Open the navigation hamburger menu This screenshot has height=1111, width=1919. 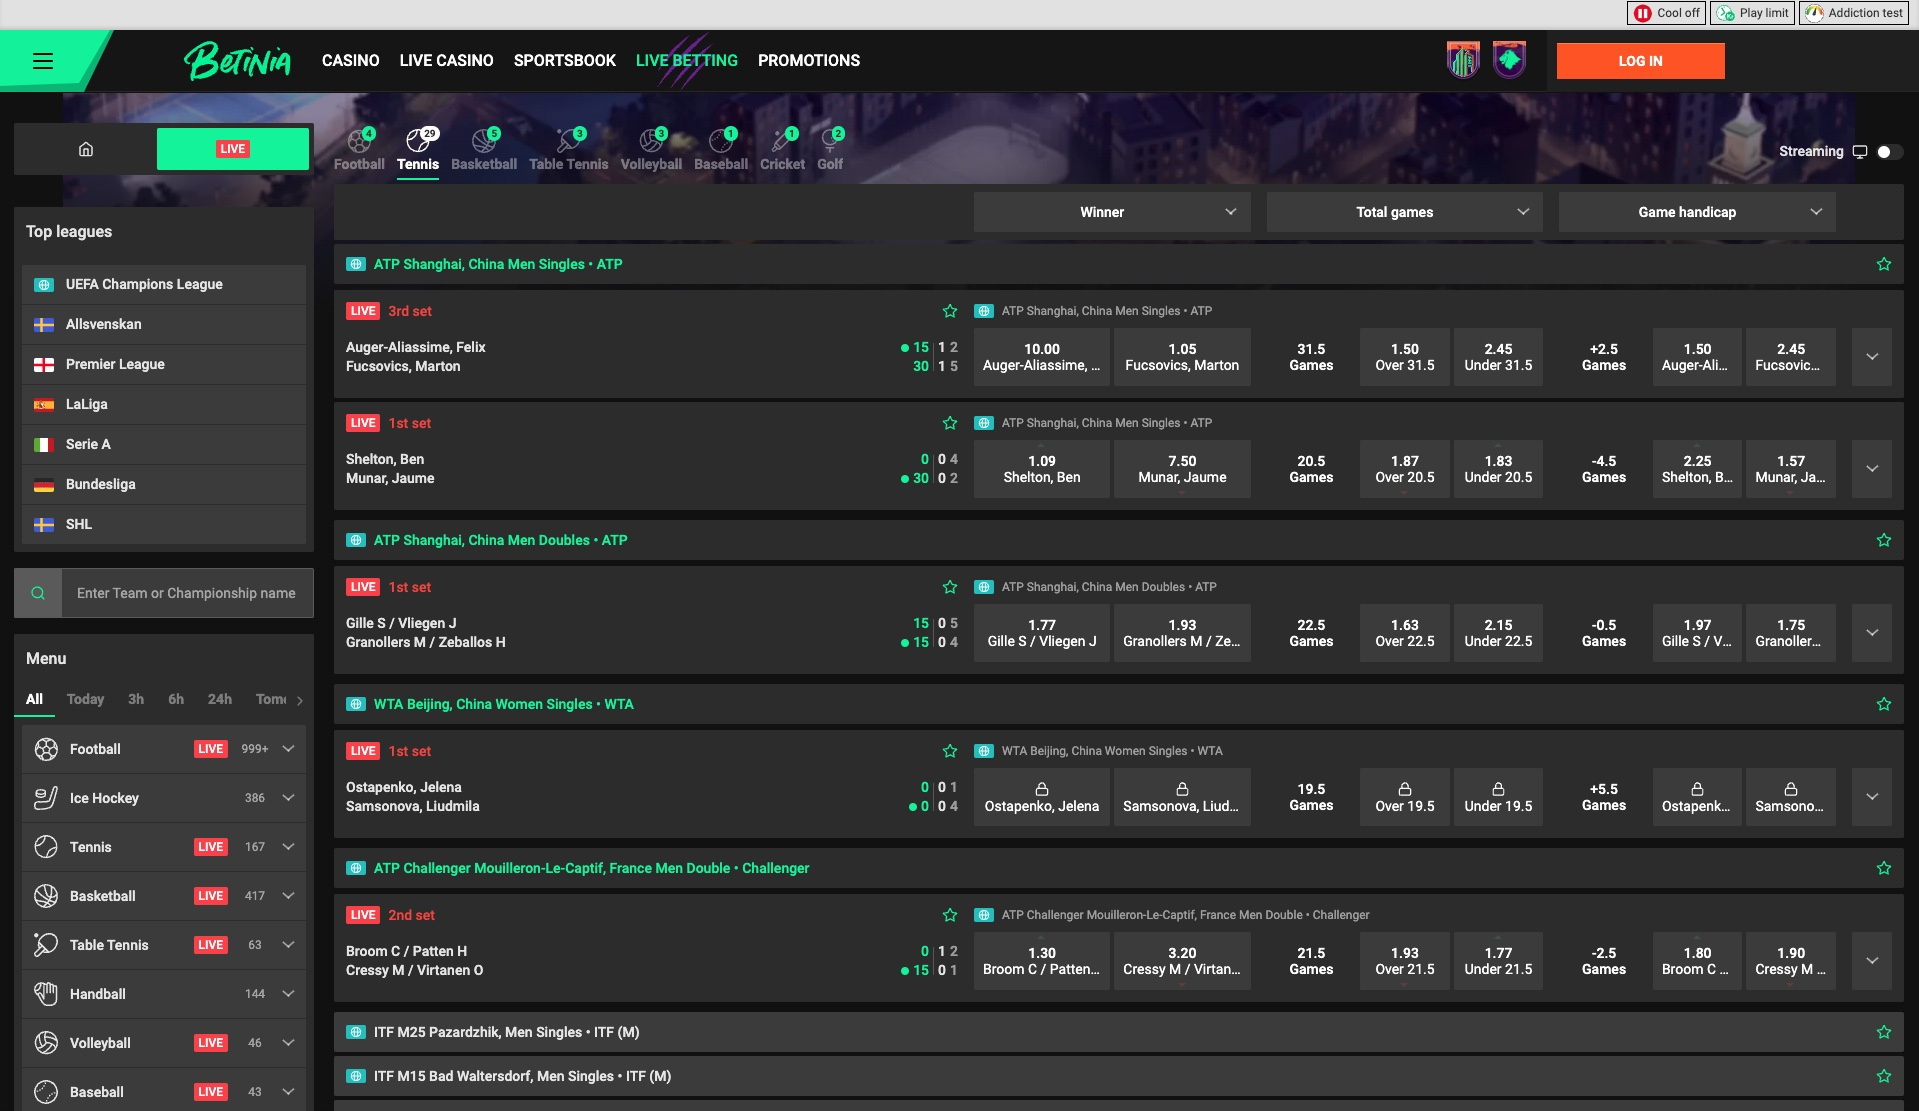[x=43, y=60]
